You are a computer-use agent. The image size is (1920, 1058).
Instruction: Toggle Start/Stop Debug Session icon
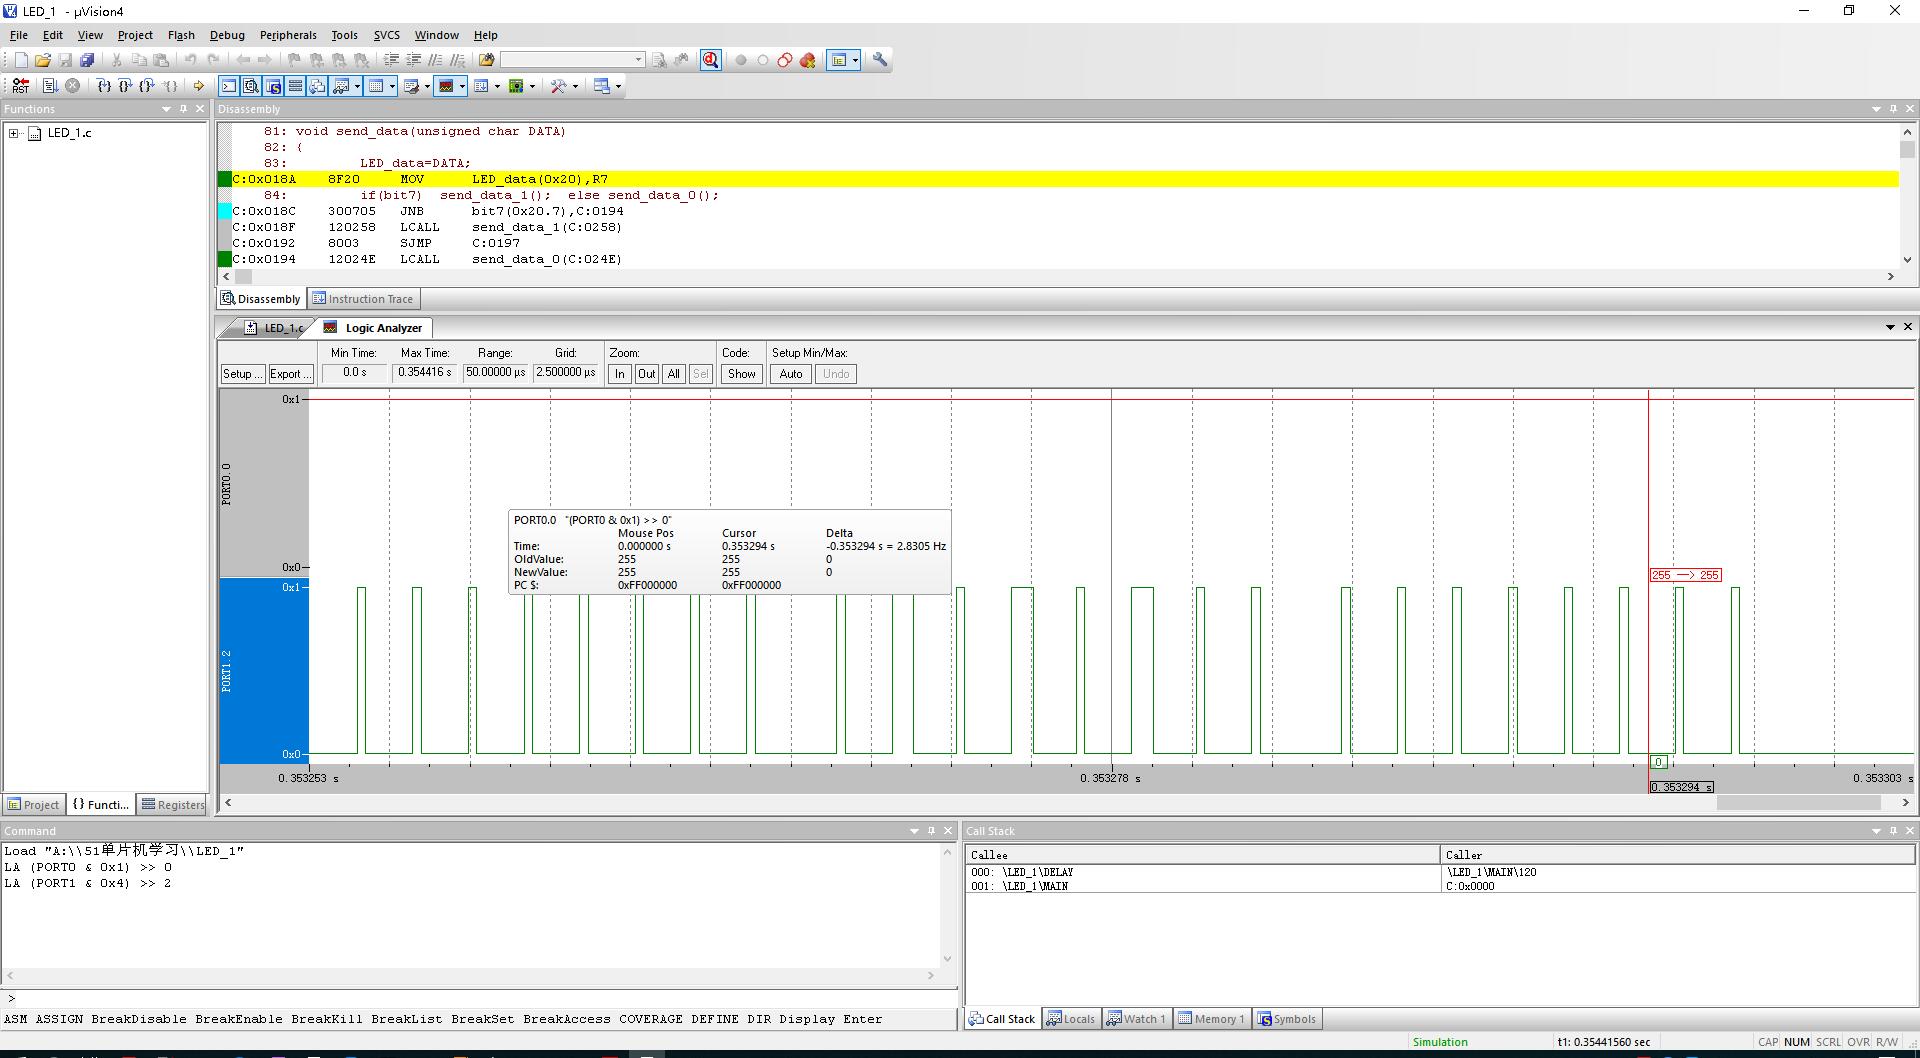(710, 60)
